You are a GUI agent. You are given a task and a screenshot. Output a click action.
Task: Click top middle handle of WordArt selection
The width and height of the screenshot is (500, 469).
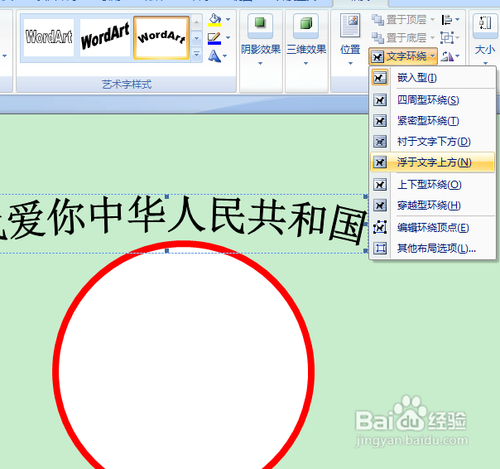coord(167,196)
